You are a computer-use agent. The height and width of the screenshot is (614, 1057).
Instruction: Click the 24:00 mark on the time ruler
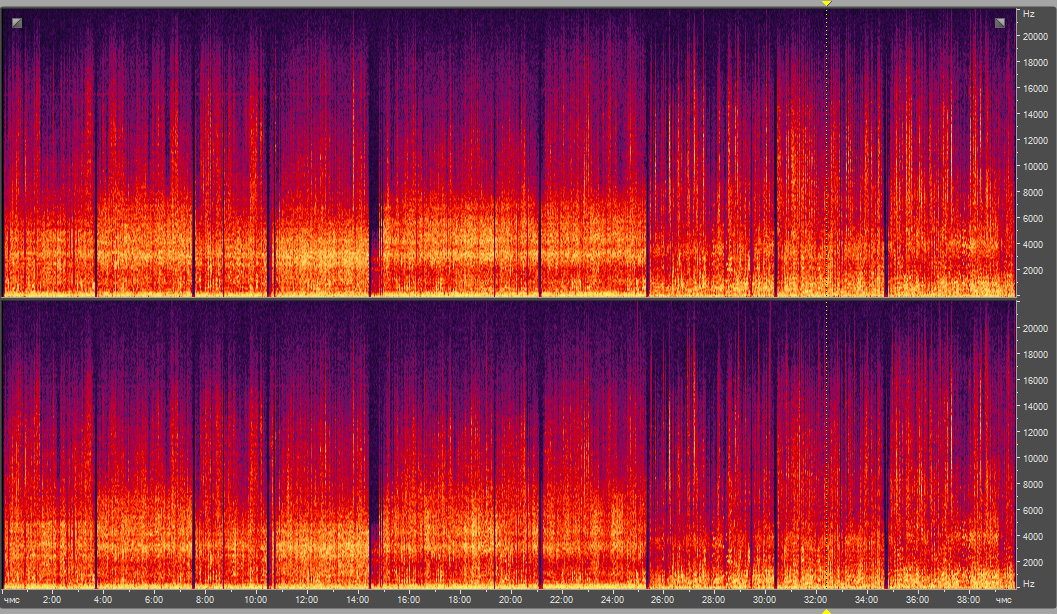click(x=612, y=600)
